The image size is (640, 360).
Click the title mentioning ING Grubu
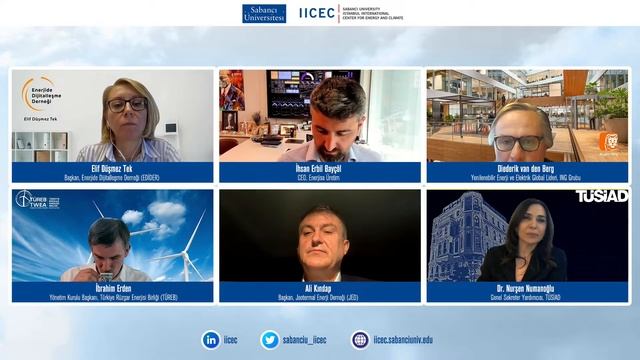click(x=526, y=178)
